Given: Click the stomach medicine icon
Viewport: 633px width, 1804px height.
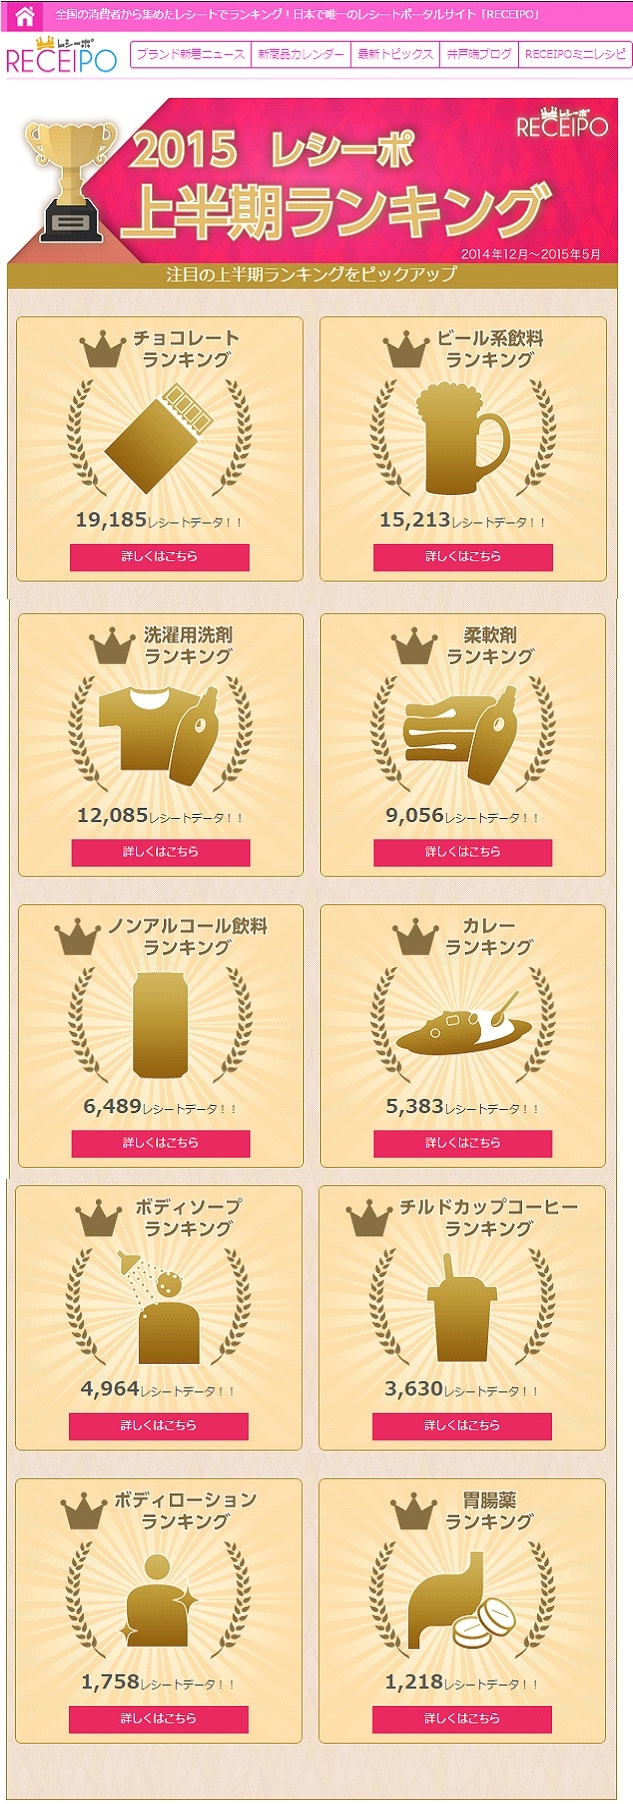Looking at the screenshot, I should coord(462,1600).
